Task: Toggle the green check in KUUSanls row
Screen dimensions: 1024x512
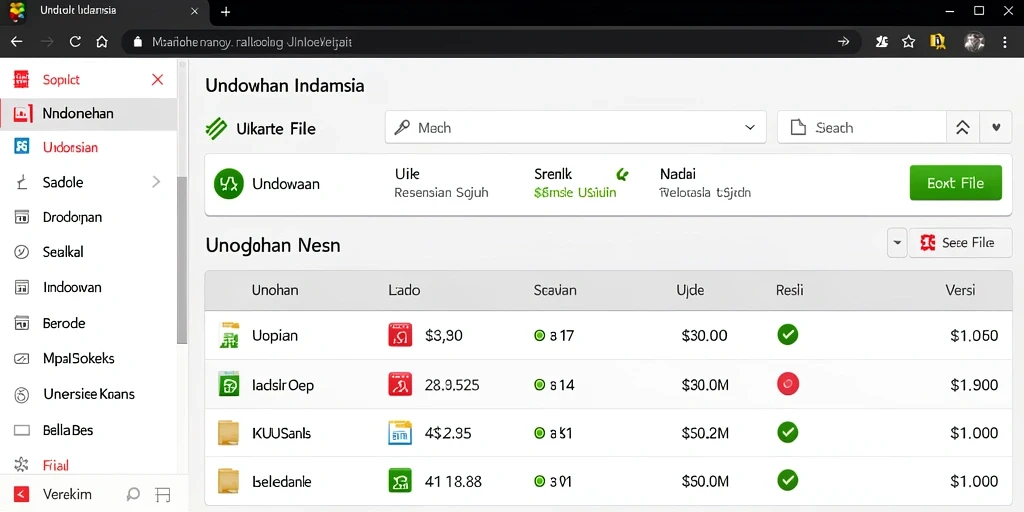Action: 788,432
